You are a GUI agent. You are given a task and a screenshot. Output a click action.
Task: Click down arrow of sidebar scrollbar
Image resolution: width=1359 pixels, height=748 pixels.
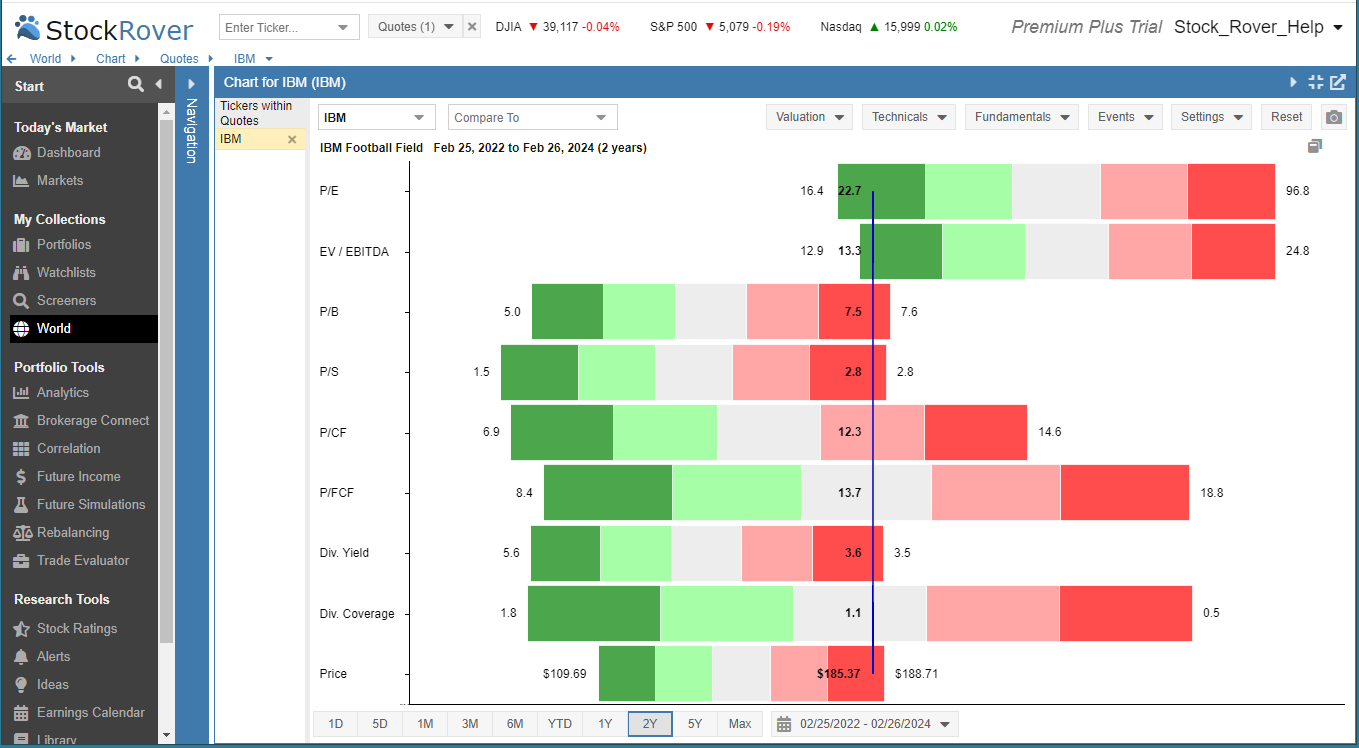click(166, 735)
